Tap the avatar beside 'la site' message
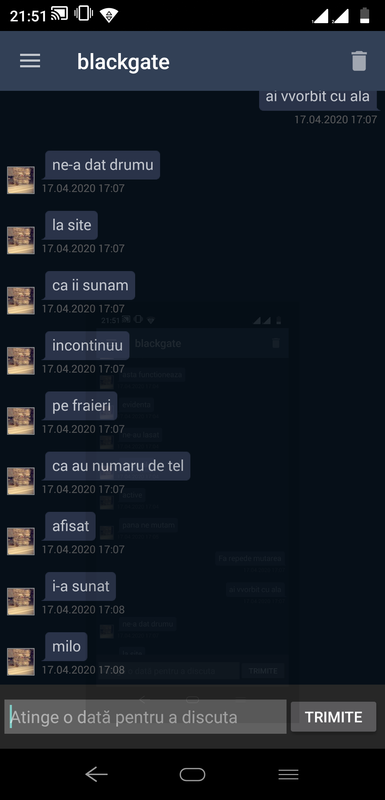The width and height of the screenshot is (385, 800). click(21, 240)
